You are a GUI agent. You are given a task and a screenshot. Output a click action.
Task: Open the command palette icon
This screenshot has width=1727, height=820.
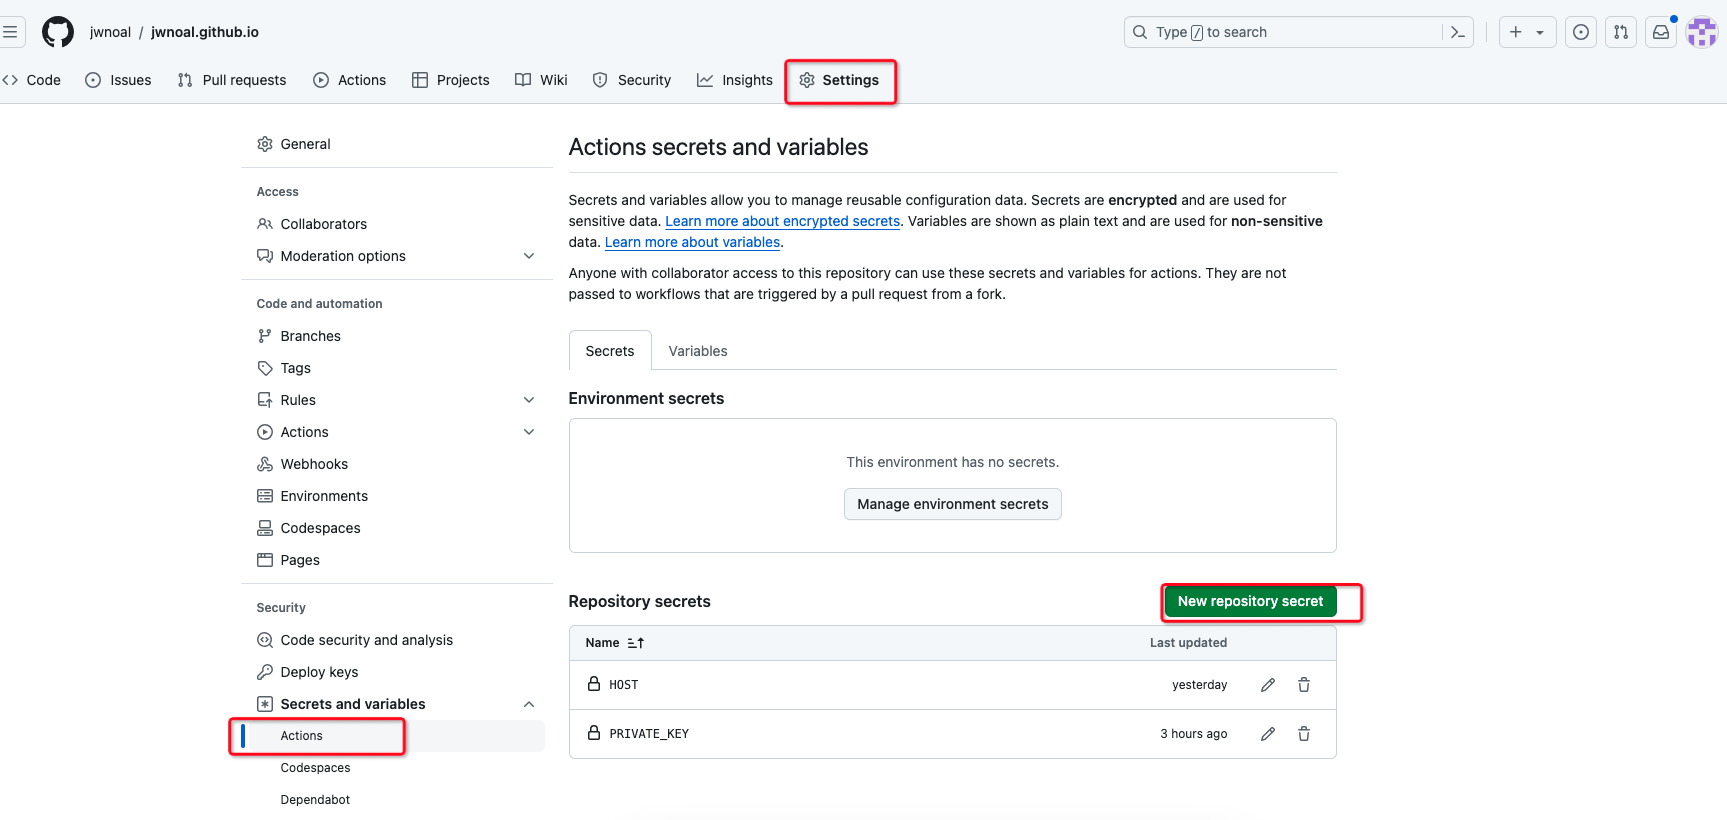tap(1457, 32)
